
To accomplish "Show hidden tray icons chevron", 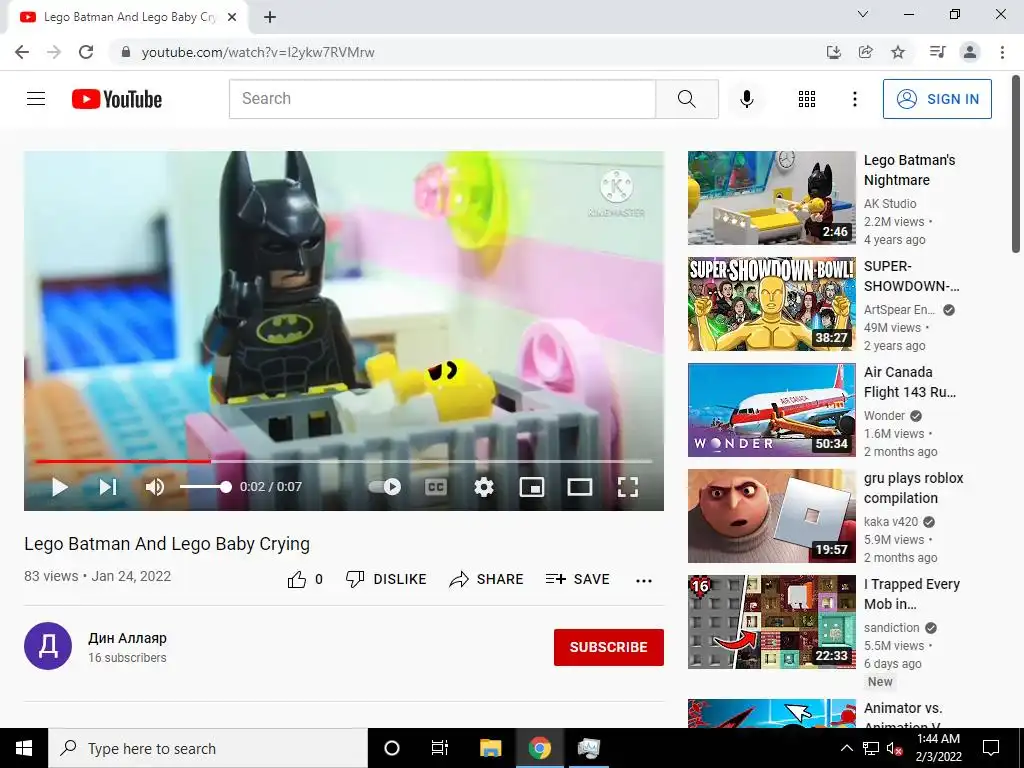I will coord(846,748).
